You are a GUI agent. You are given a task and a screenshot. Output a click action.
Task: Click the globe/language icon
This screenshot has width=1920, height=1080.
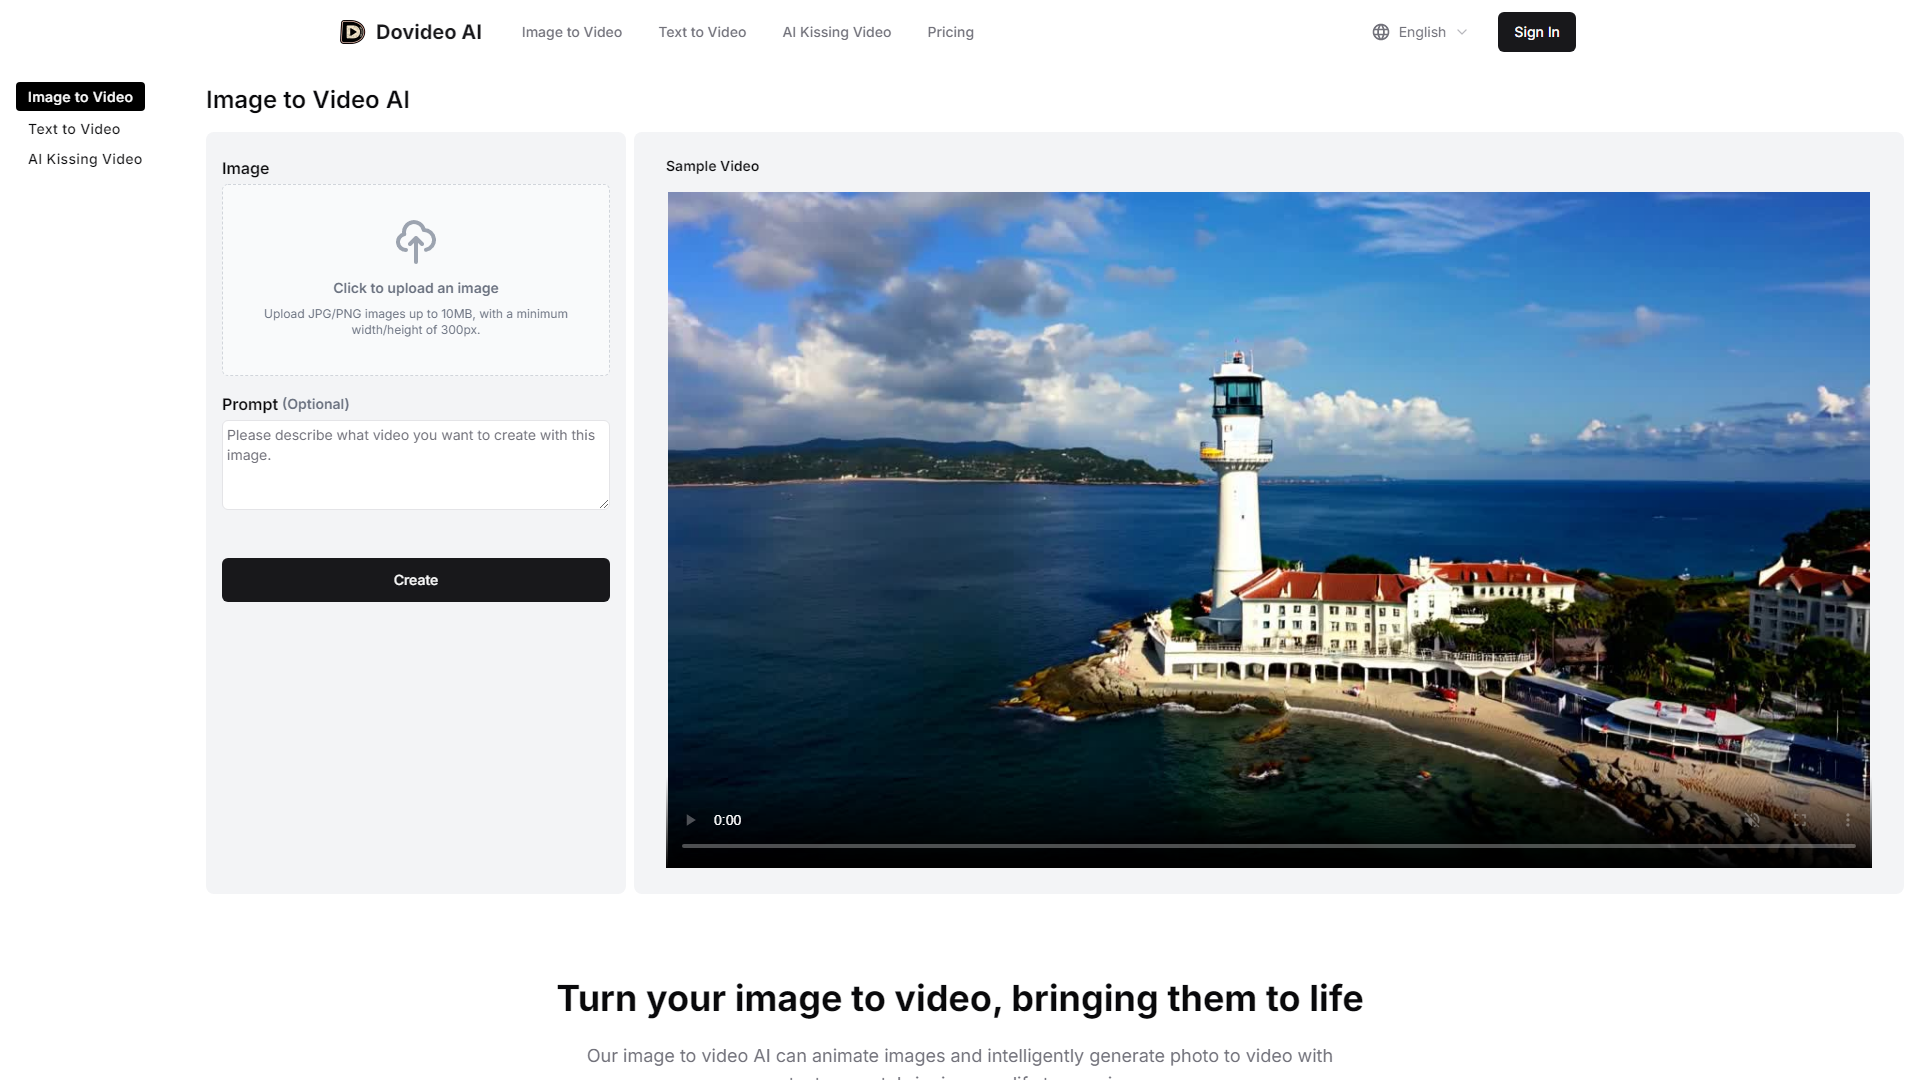click(1381, 32)
